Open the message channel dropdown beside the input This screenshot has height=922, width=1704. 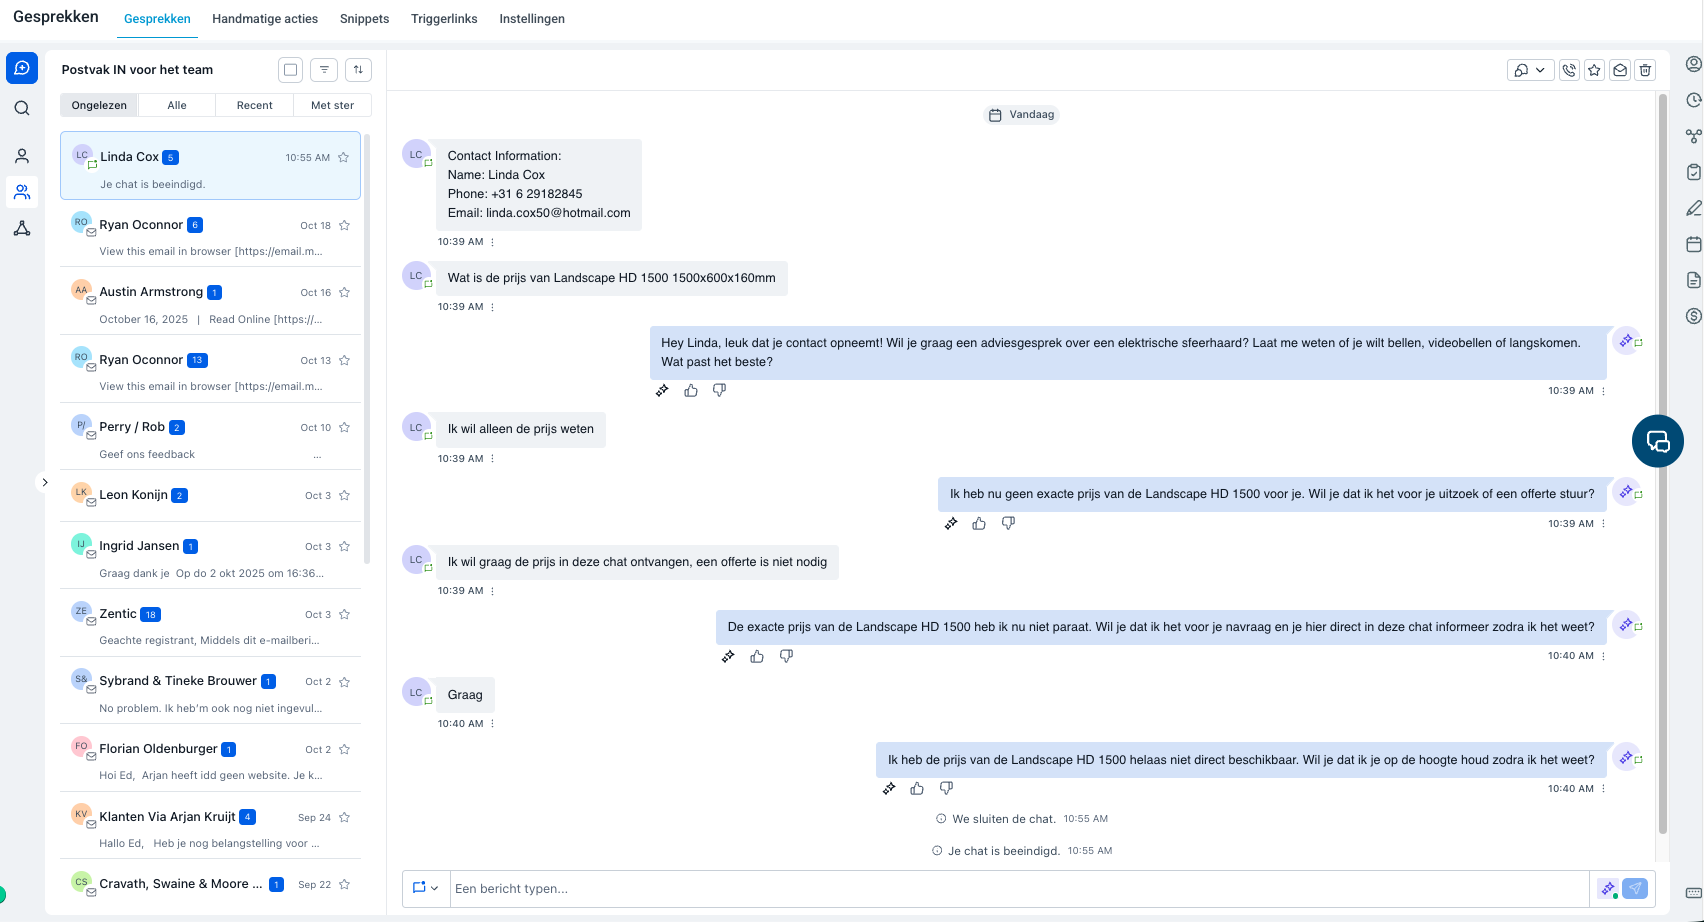point(426,888)
